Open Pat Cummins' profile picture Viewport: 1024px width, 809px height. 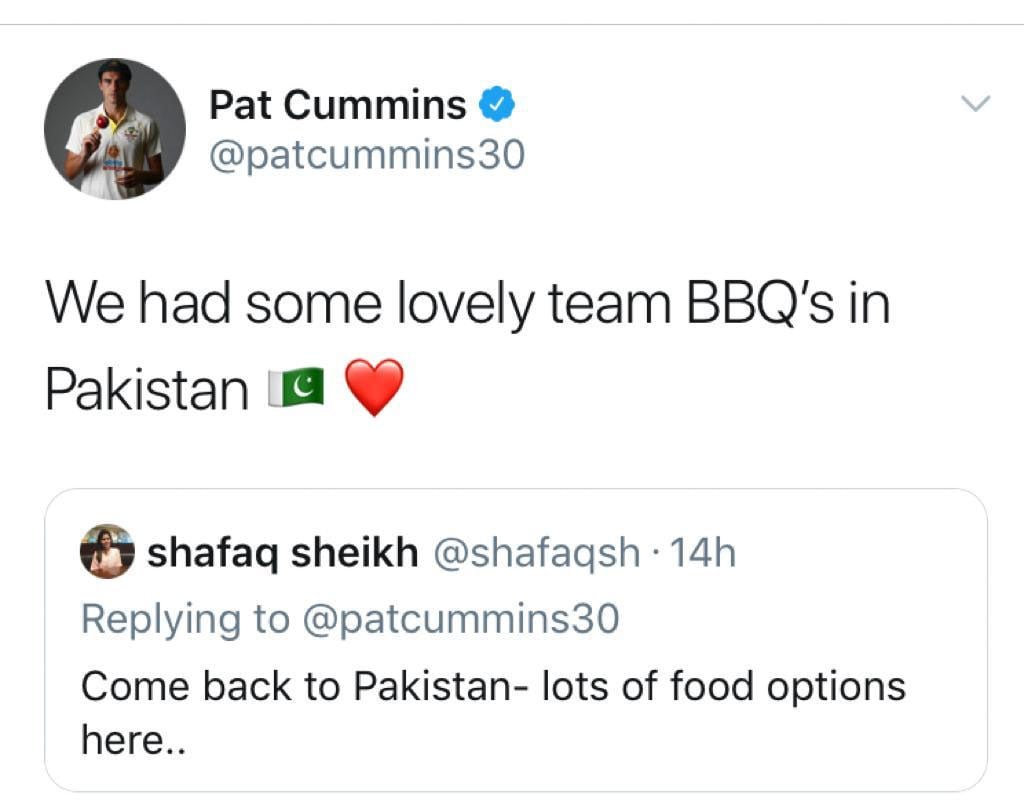coord(115,129)
